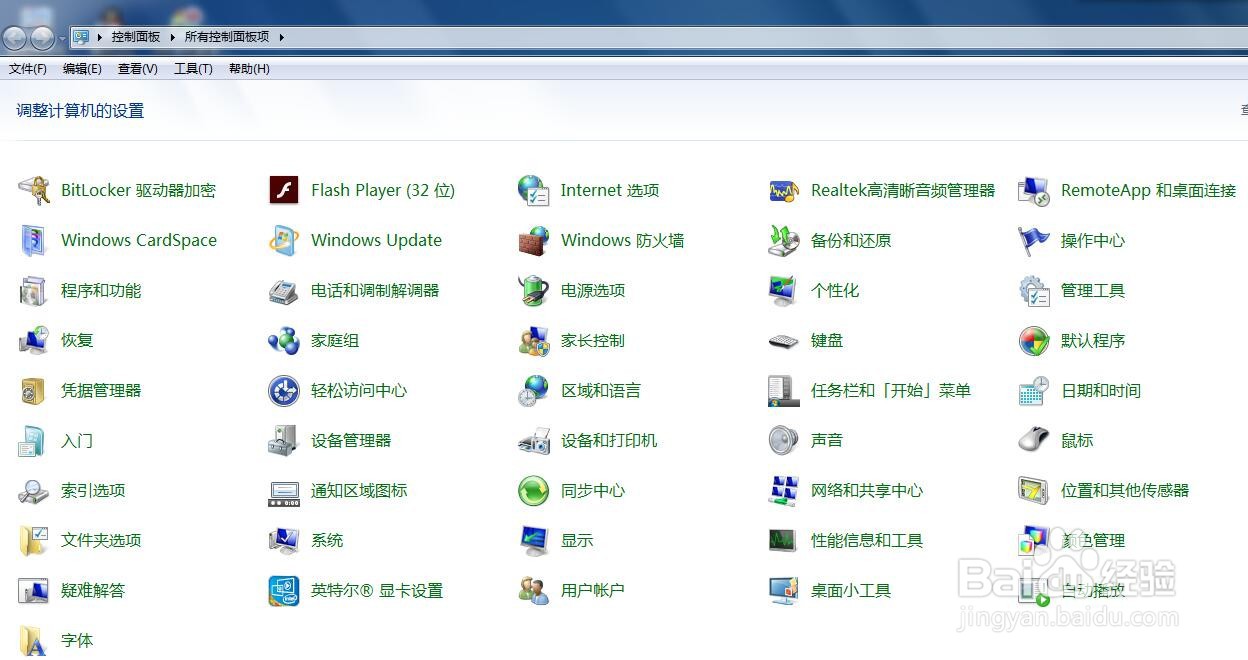The image size is (1248, 660).
Task: Click the back navigation arrow button
Action: coord(15,38)
